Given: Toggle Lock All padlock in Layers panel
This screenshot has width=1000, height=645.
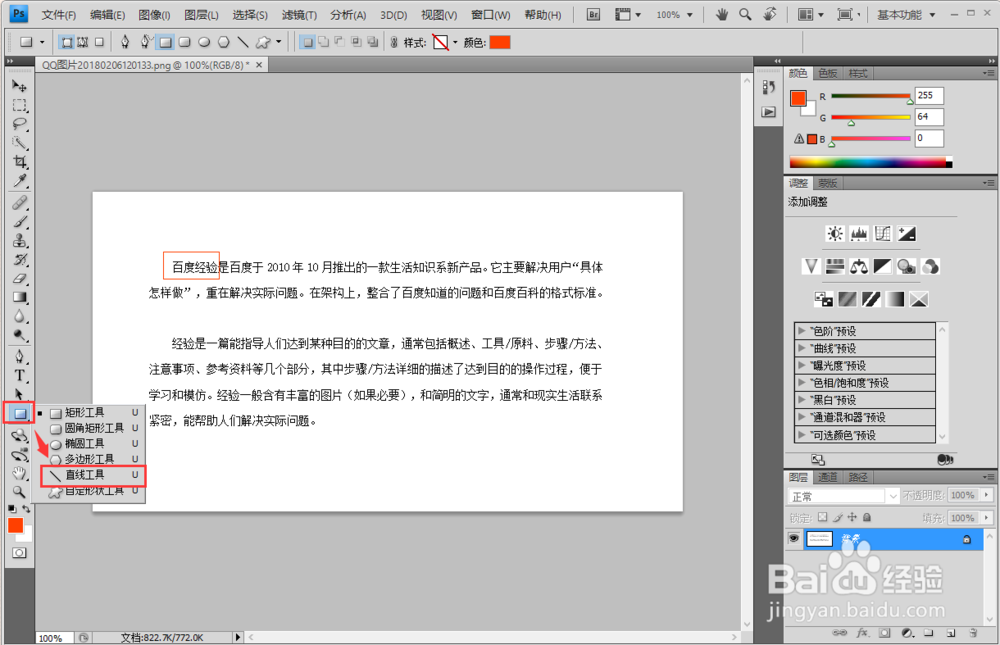Looking at the screenshot, I should tap(867, 517).
